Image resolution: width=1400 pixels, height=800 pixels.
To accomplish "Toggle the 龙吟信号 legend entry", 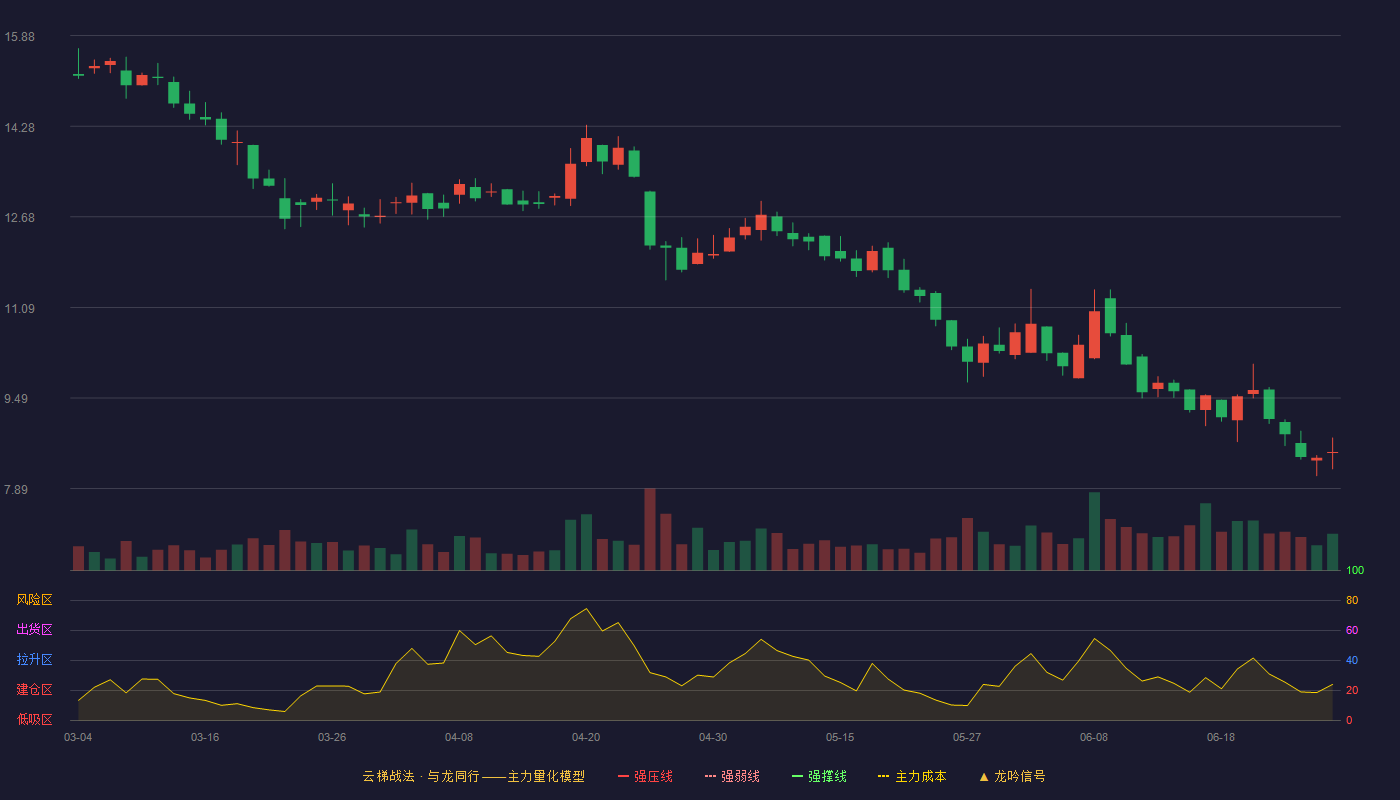I will pyautogui.click(x=1012, y=776).
